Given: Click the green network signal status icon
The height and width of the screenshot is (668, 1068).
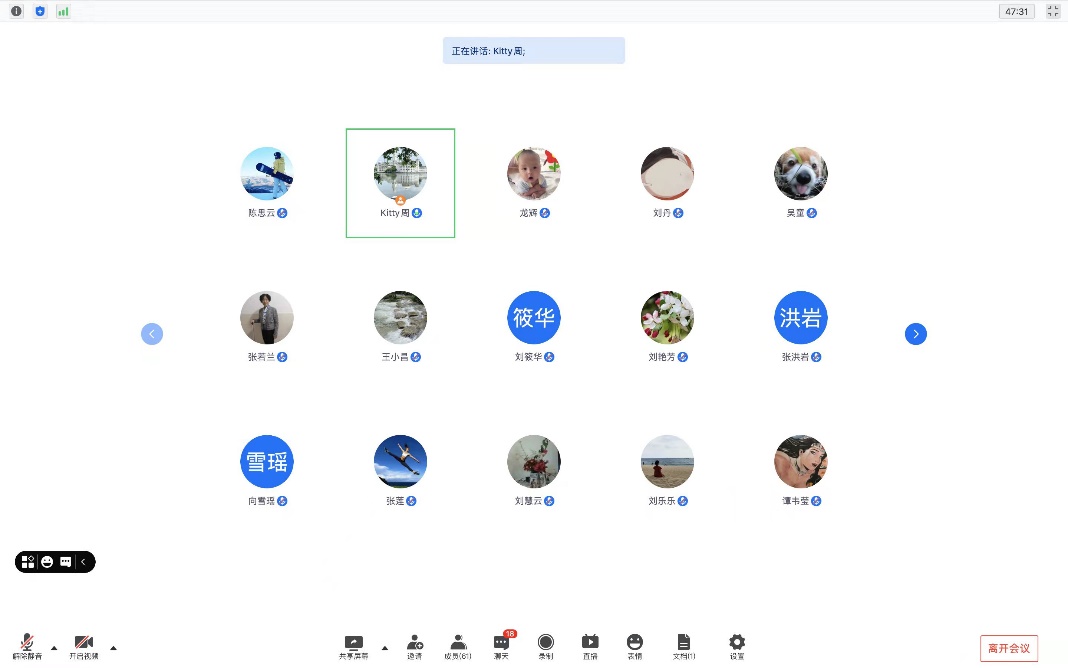Looking at the screenshot, I should click(63, 11).
